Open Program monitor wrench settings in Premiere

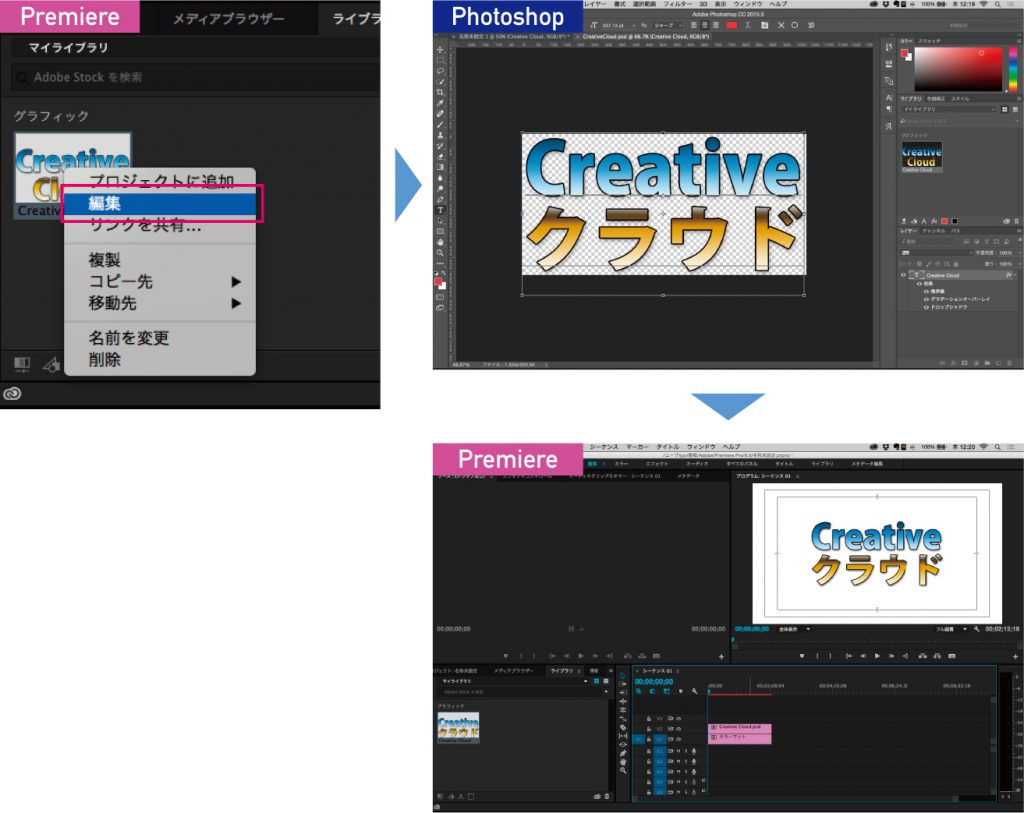coord(976,629)
